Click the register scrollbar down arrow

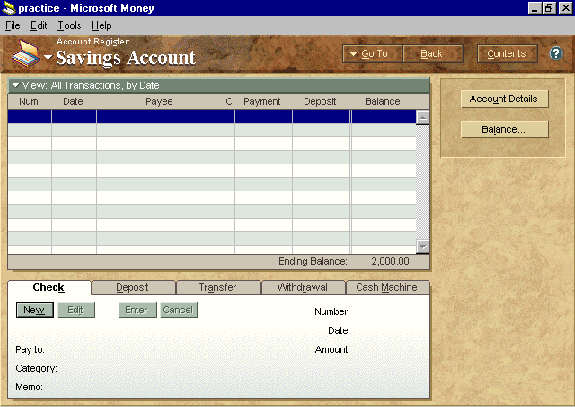pyautogui.click(x=422, y=247)
